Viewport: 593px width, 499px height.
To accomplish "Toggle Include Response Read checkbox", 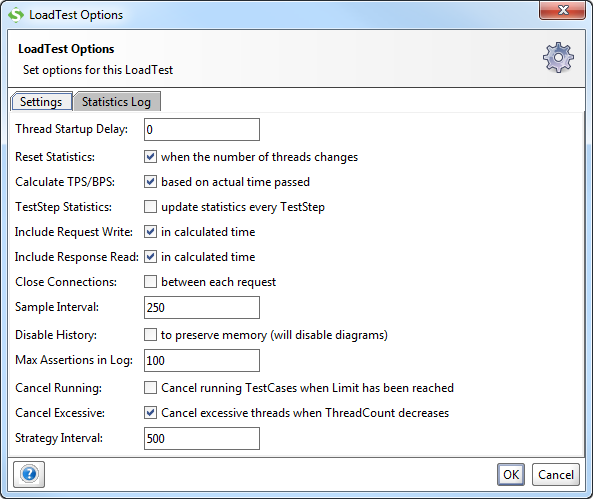I will [x=151, y=256].
